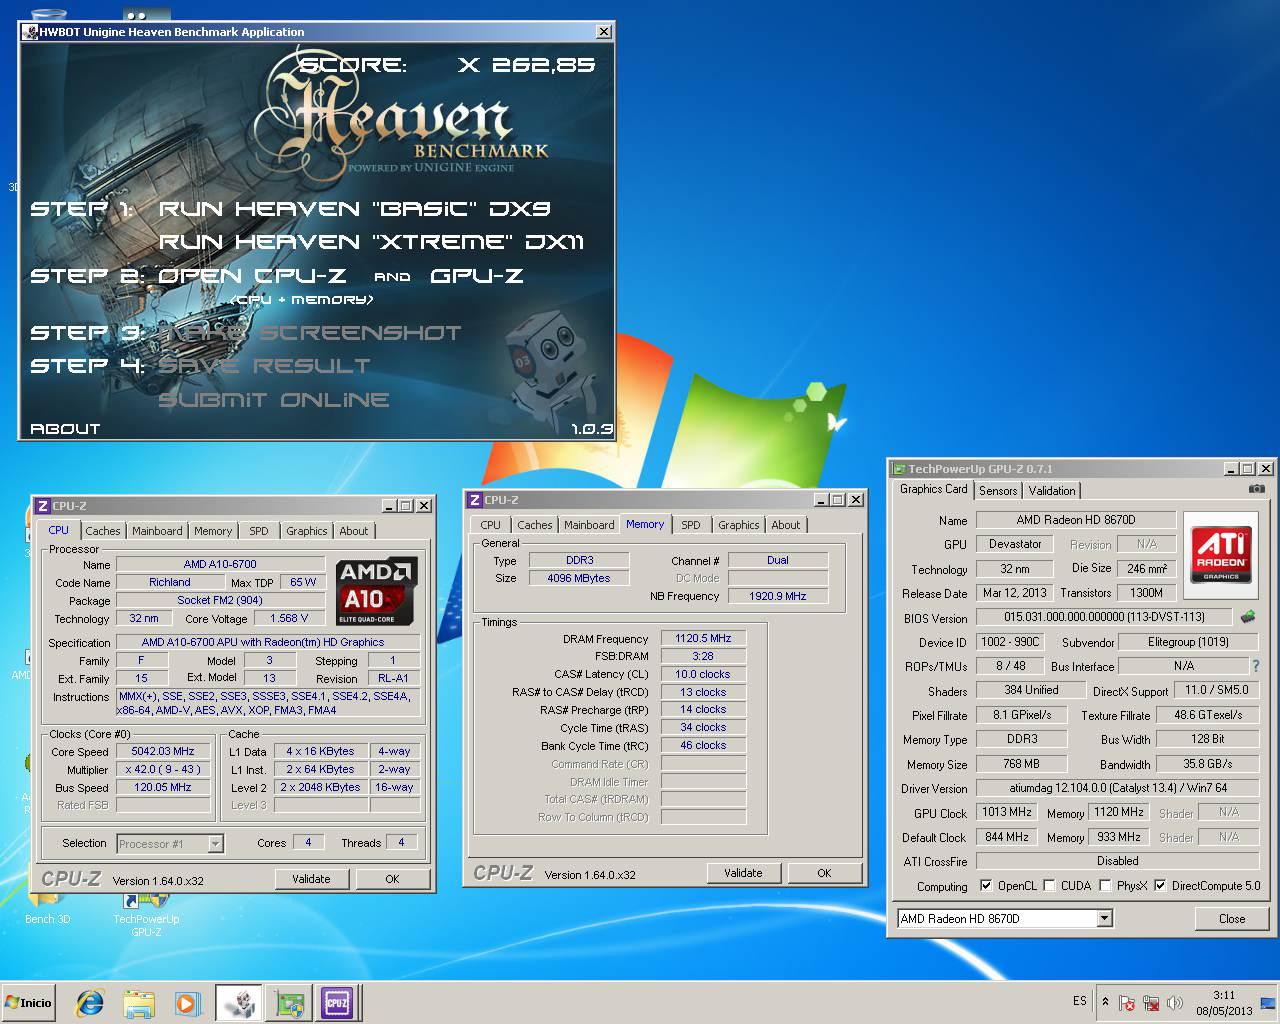Click OK in the memory CPU-Z window
This screenshot has width=1280, height=1024.
pos(824,873)
